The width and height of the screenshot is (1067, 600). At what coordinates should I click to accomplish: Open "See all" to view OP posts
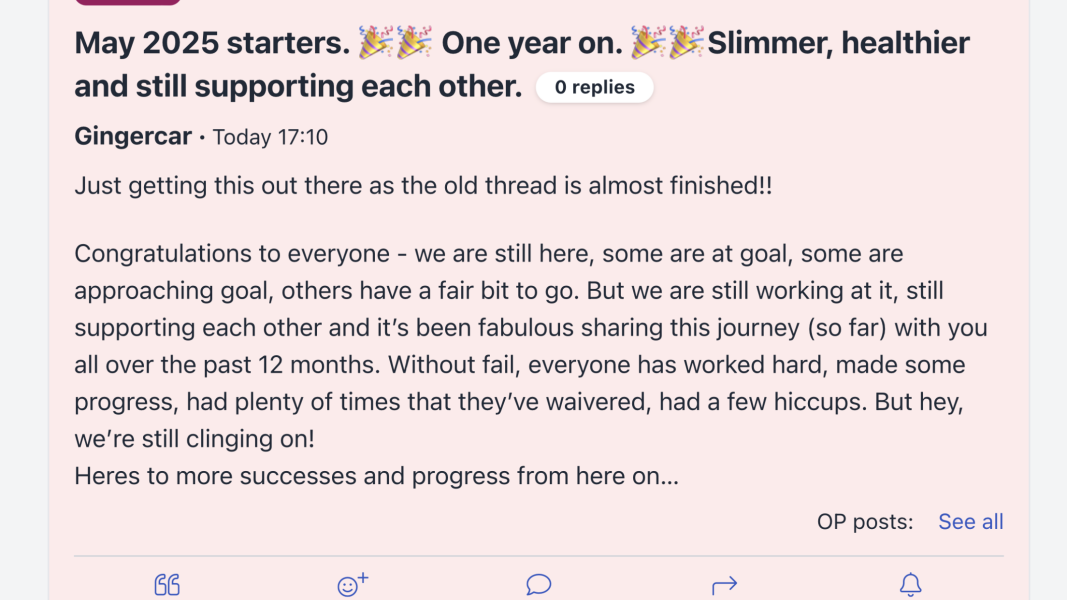tap(969, 521)
